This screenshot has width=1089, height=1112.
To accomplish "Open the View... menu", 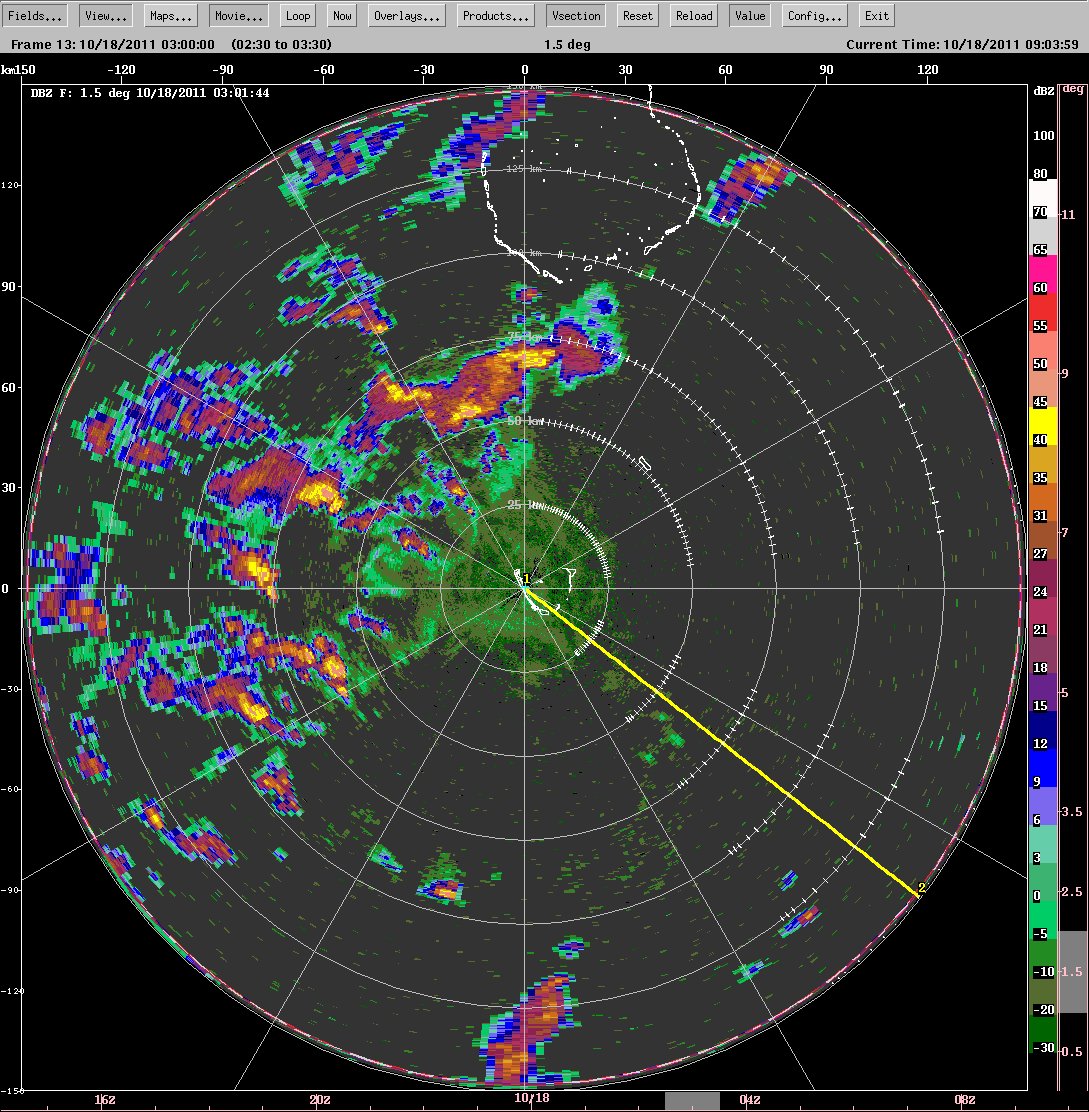I will 106,16.
